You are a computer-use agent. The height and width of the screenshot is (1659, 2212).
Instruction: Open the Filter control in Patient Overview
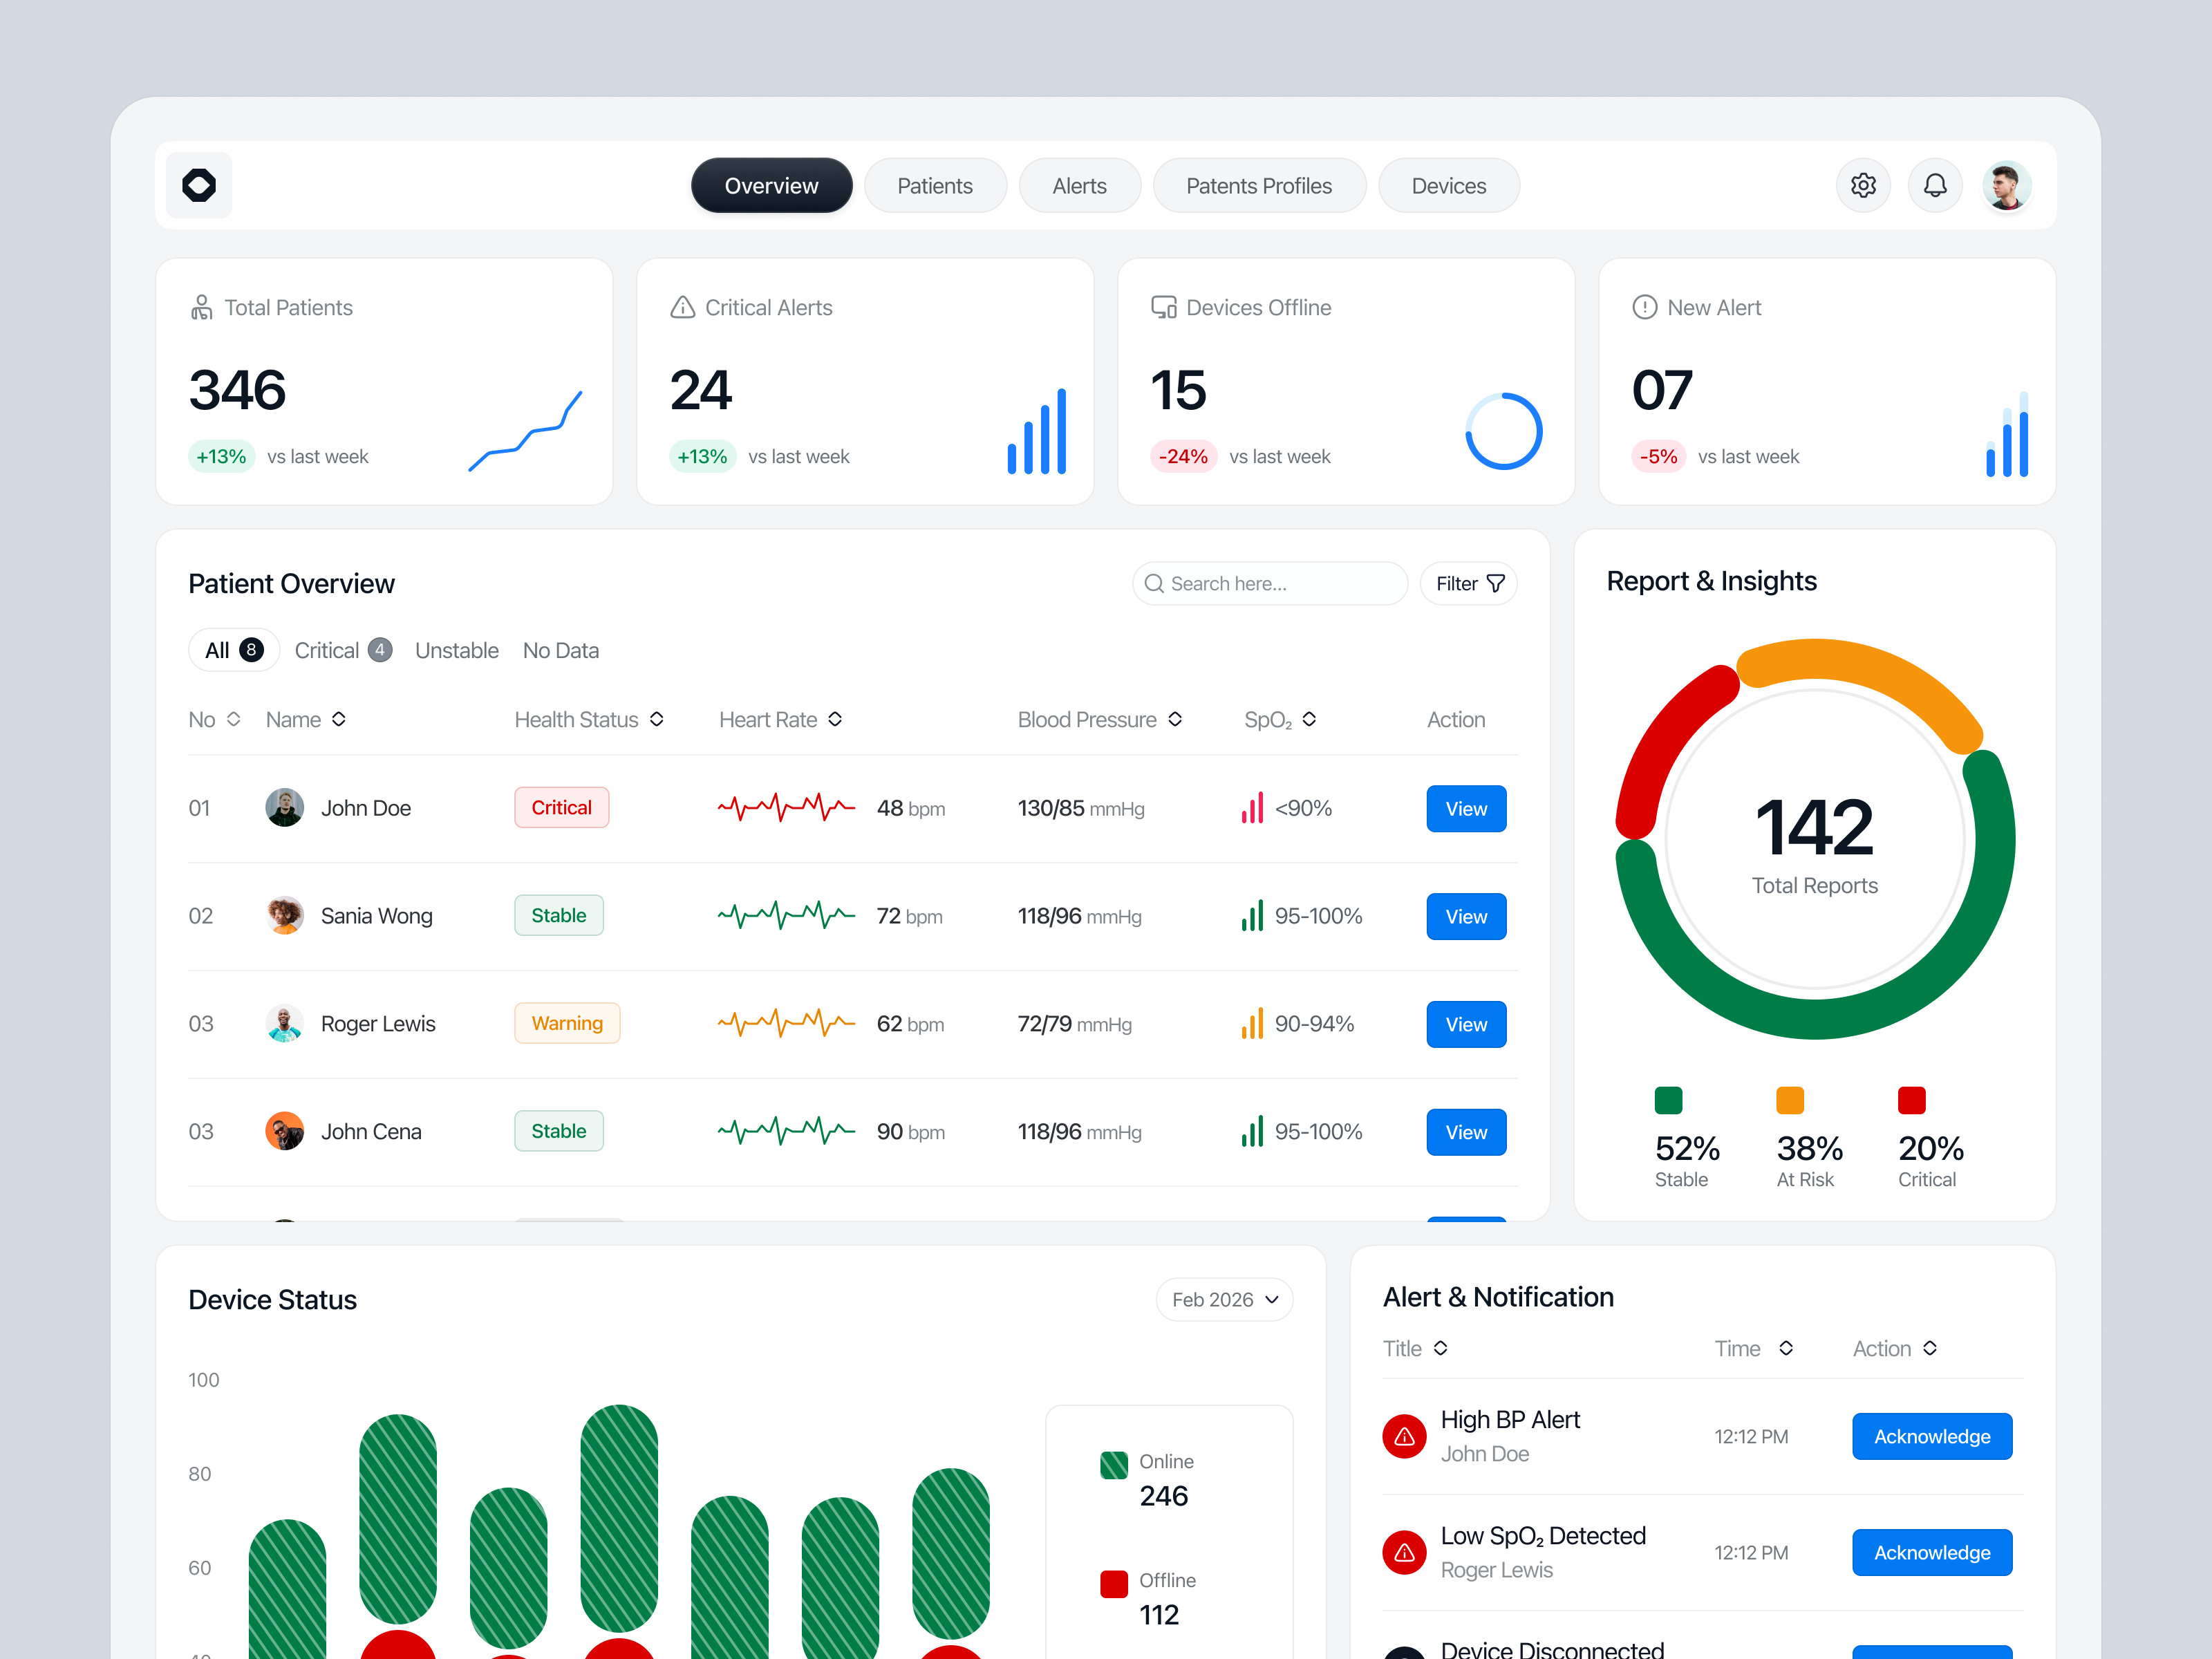coord(1467,583)
